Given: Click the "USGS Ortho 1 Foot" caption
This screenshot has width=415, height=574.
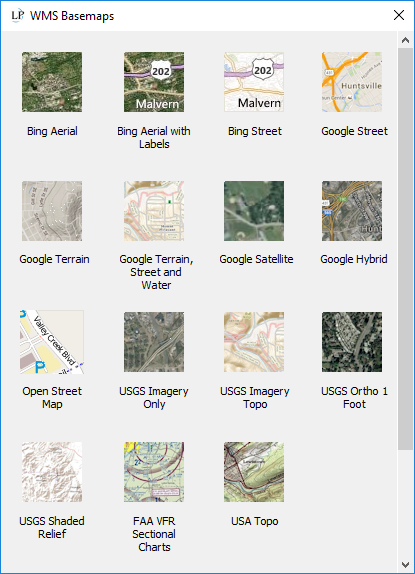Looking at the screenshot, I should click(x=354, y=398).
